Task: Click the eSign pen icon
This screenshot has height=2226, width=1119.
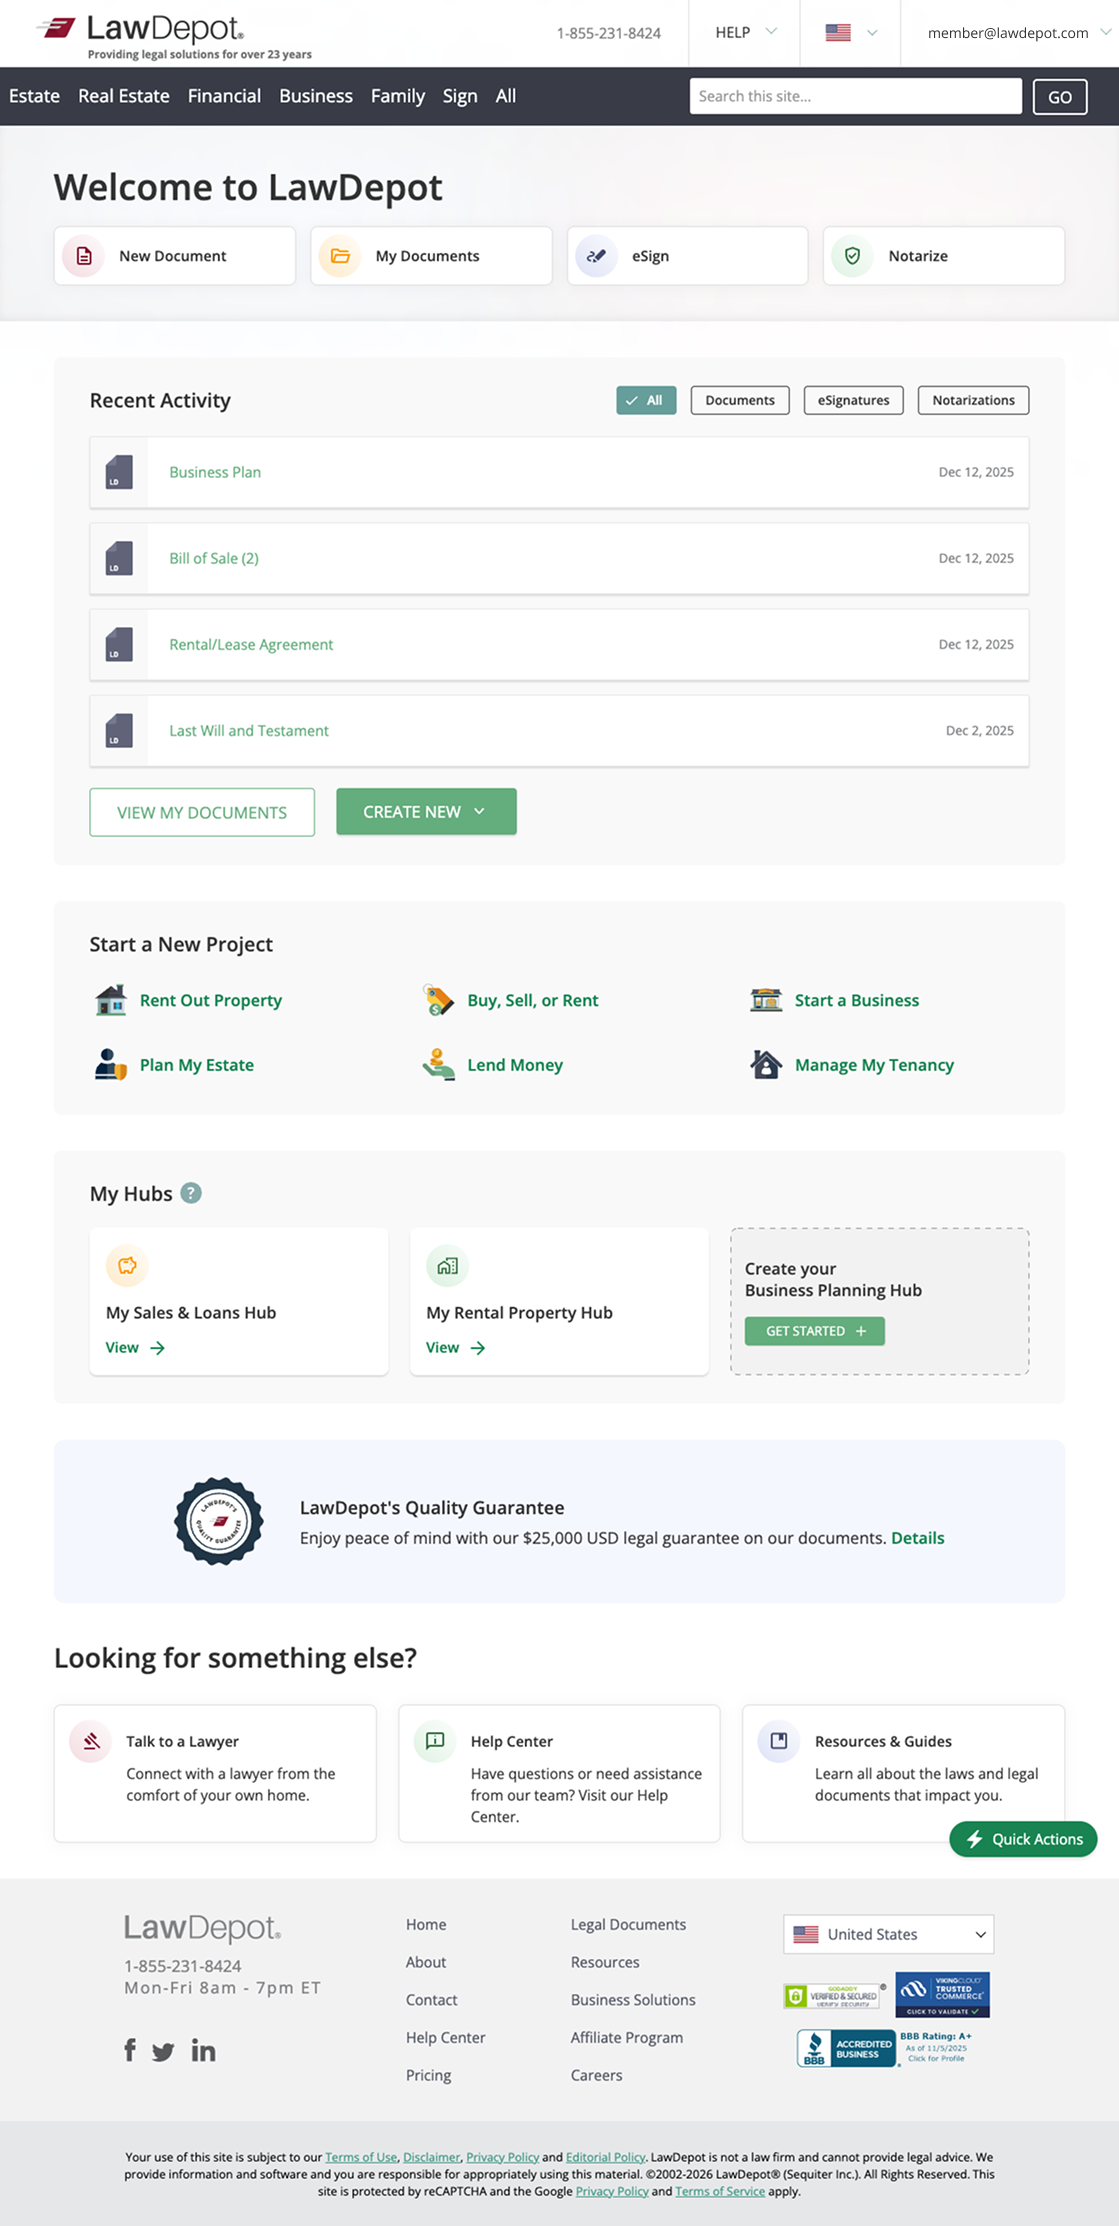Action: 596,256
